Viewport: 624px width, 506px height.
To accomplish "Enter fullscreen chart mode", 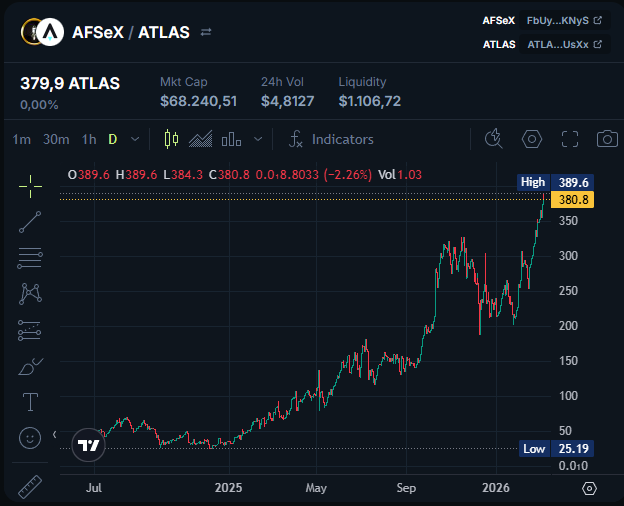I will [x=569, y=139].
